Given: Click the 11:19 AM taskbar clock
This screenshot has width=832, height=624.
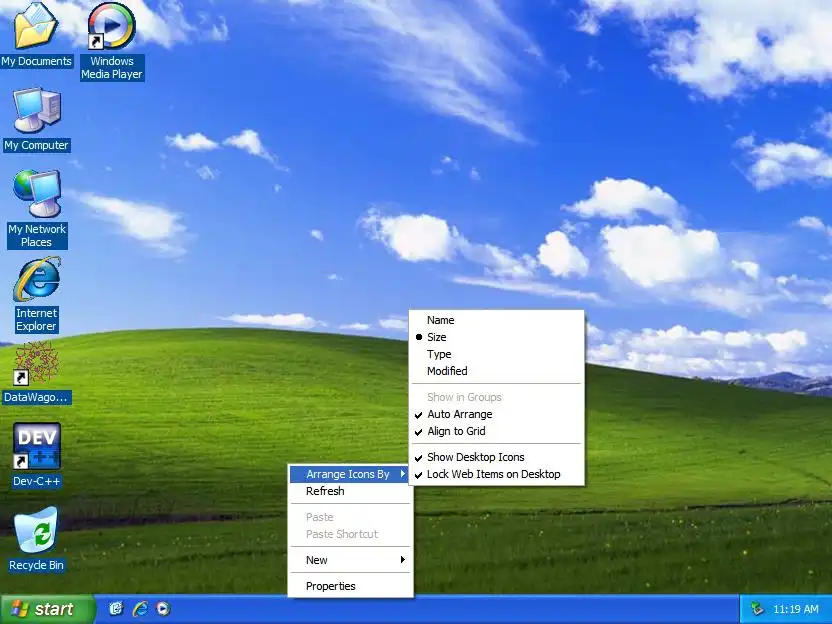Looking at the screenshot, I should [x=796, y=609].
